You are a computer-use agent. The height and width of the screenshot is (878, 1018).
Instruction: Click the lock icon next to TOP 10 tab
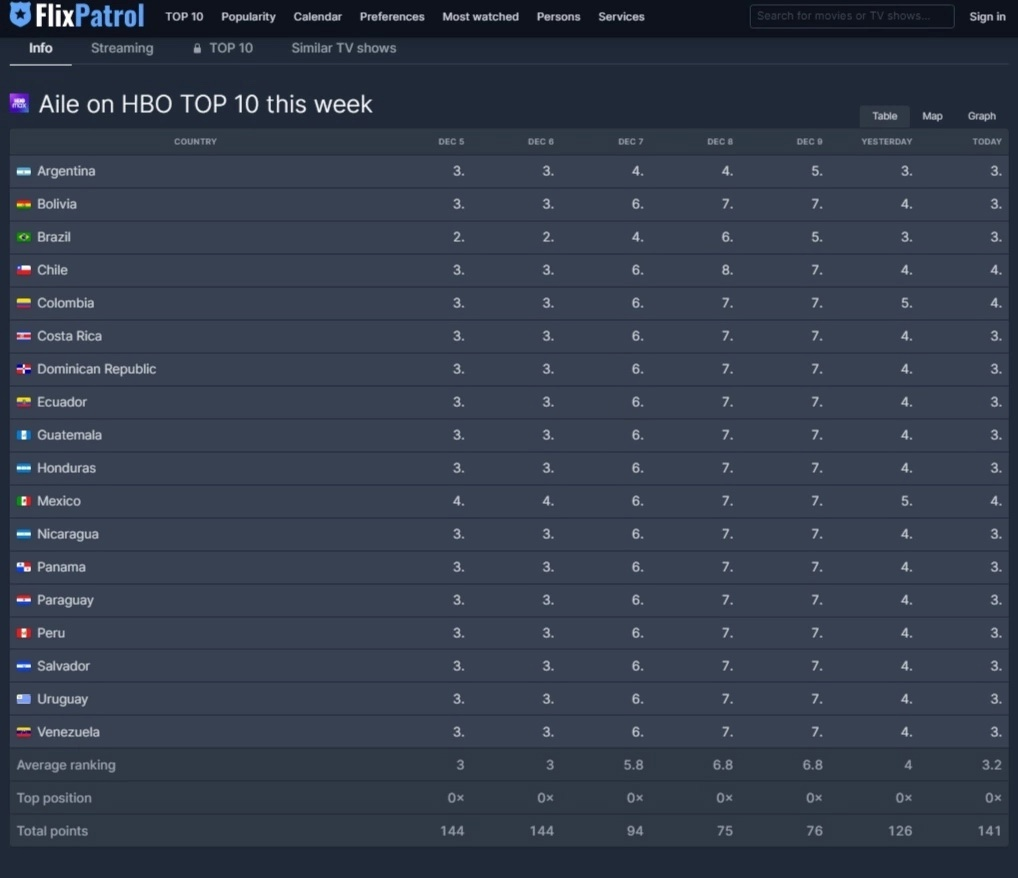(x=197, y=48)
